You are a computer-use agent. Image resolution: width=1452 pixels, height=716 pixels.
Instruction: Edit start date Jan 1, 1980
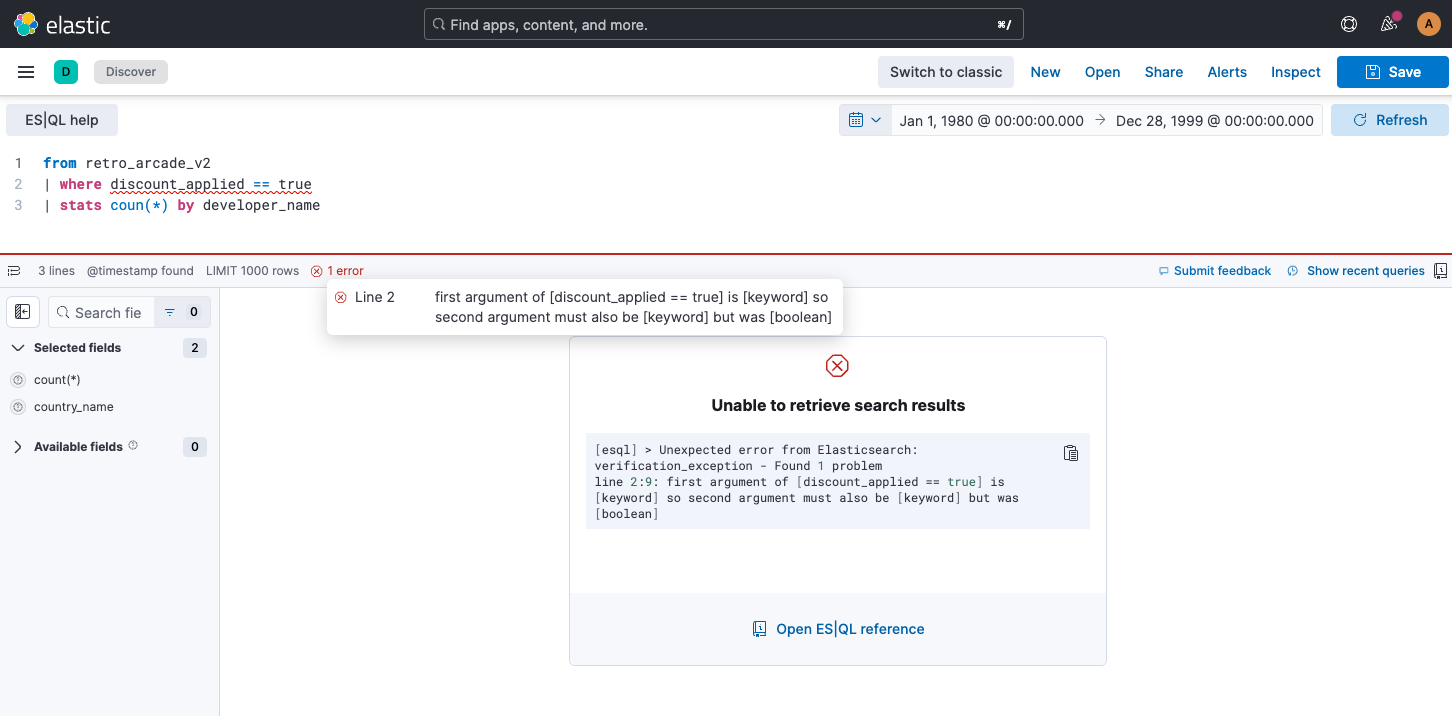click(x=991, y=120)
